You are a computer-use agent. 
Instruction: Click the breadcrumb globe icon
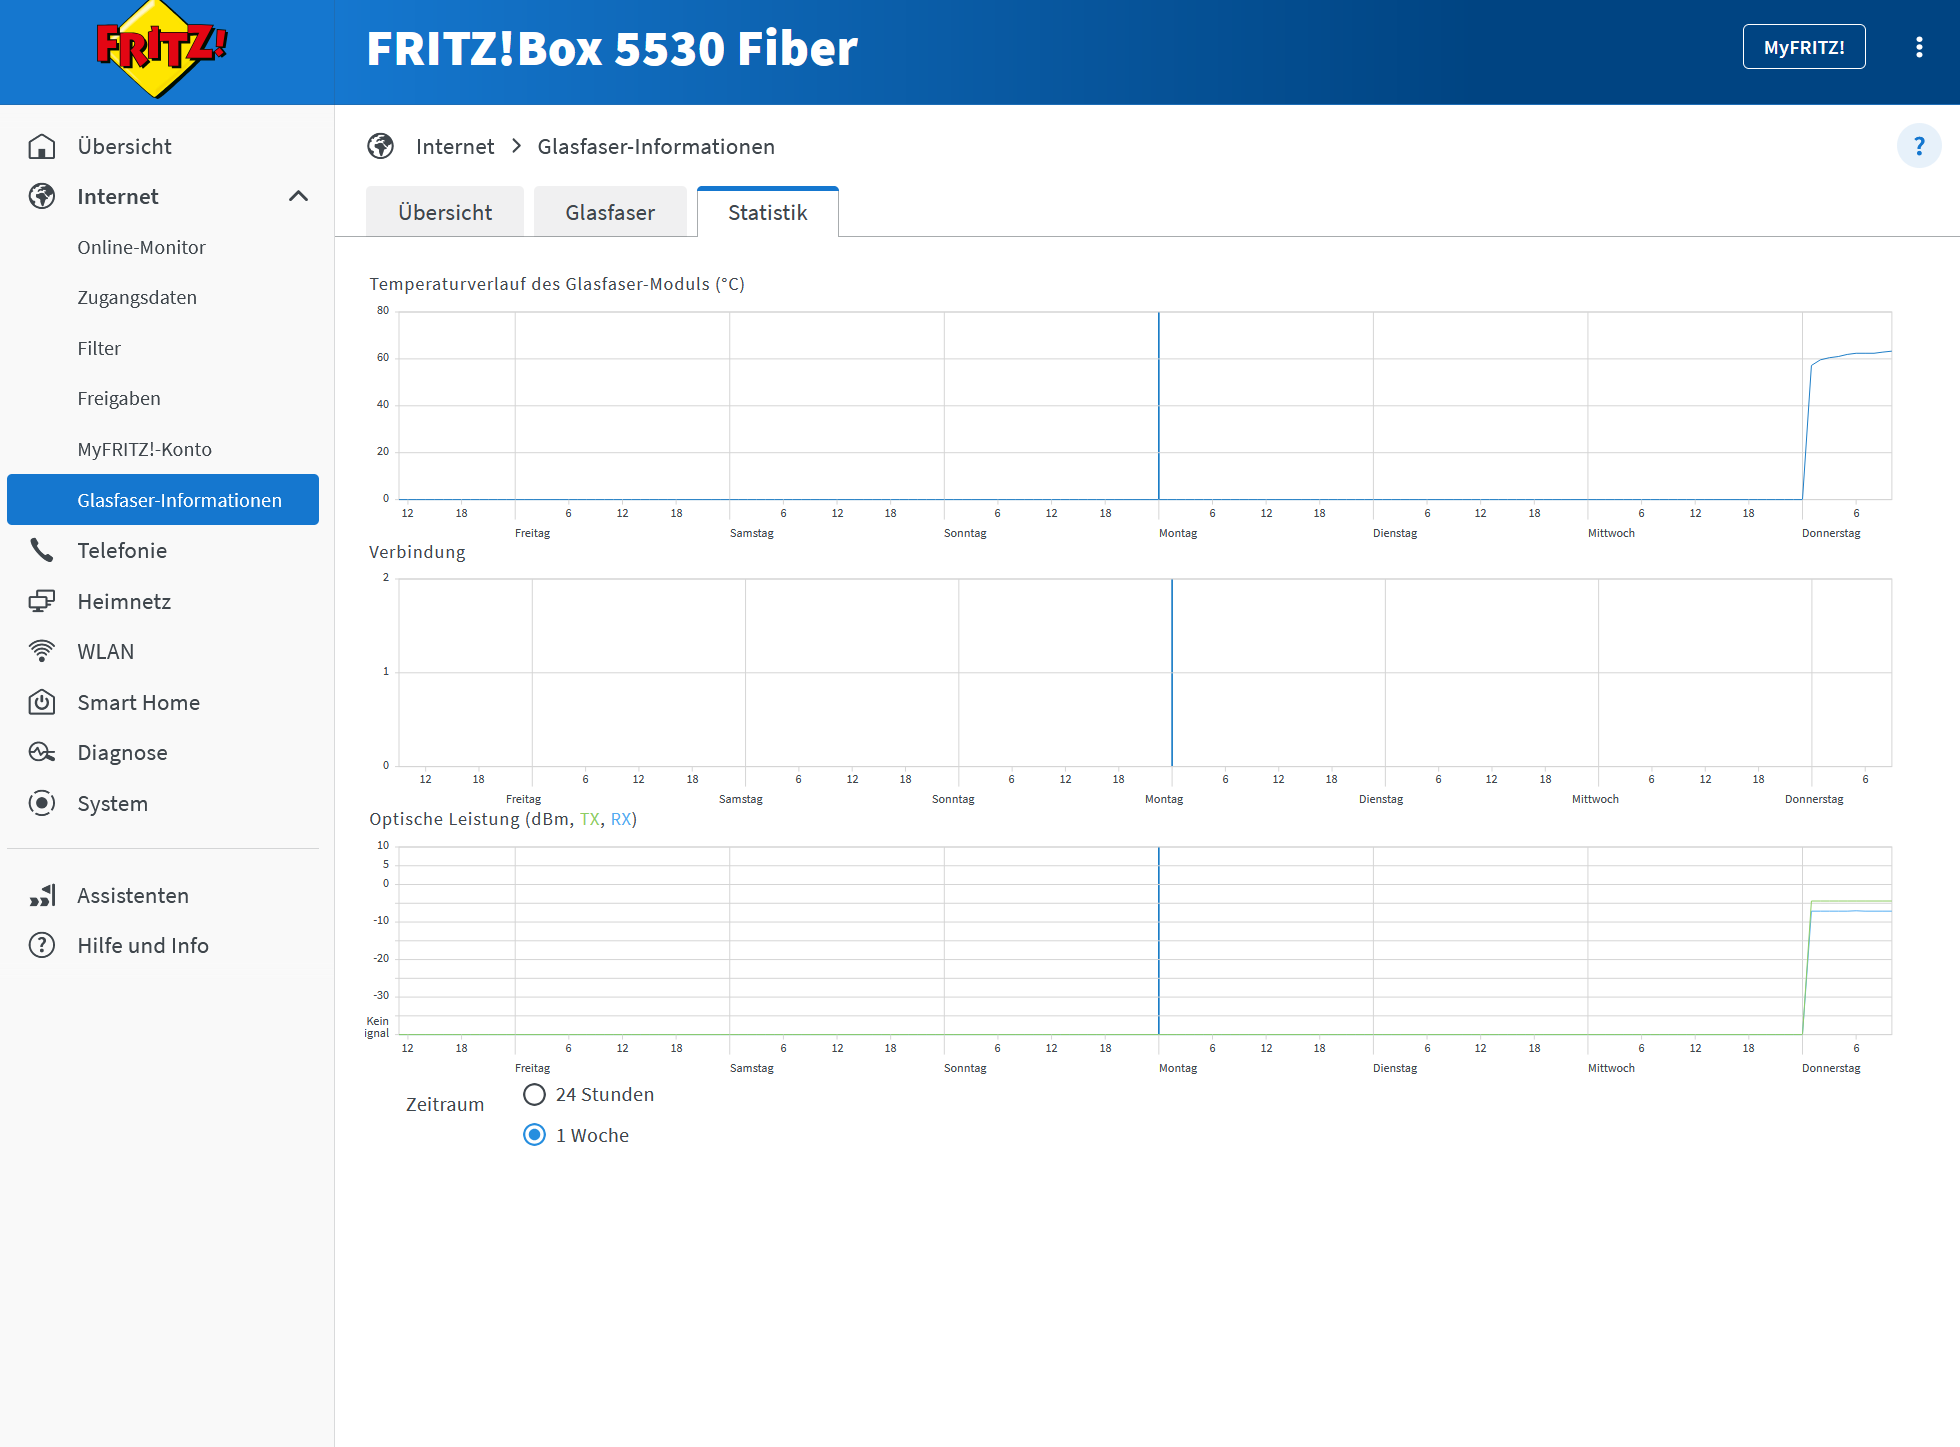coord(381,146)
